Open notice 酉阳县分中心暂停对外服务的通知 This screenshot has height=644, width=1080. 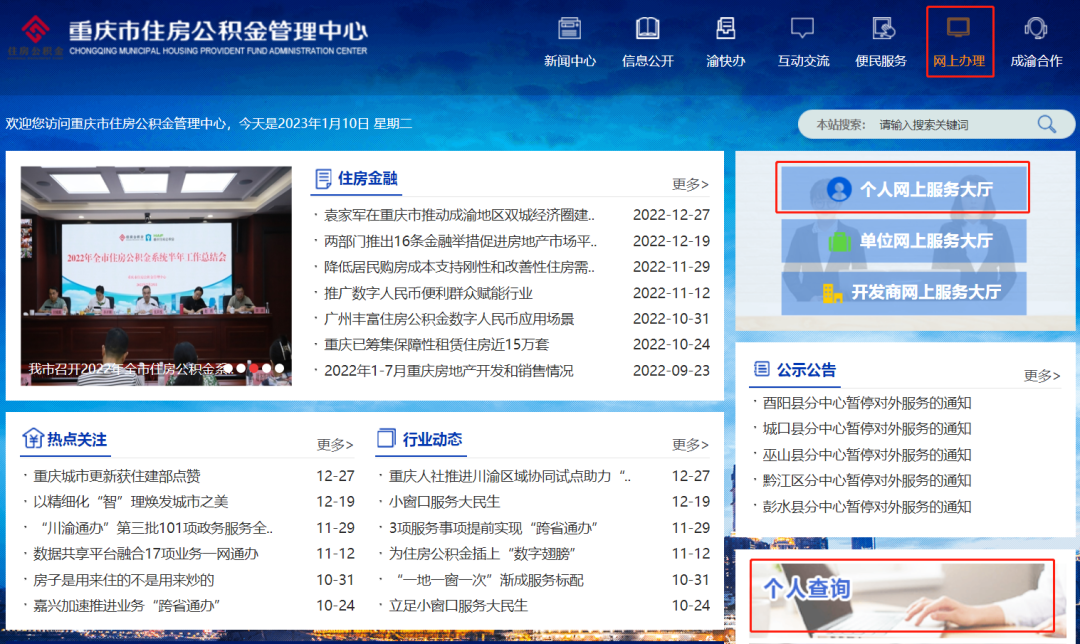coord(866,403)
